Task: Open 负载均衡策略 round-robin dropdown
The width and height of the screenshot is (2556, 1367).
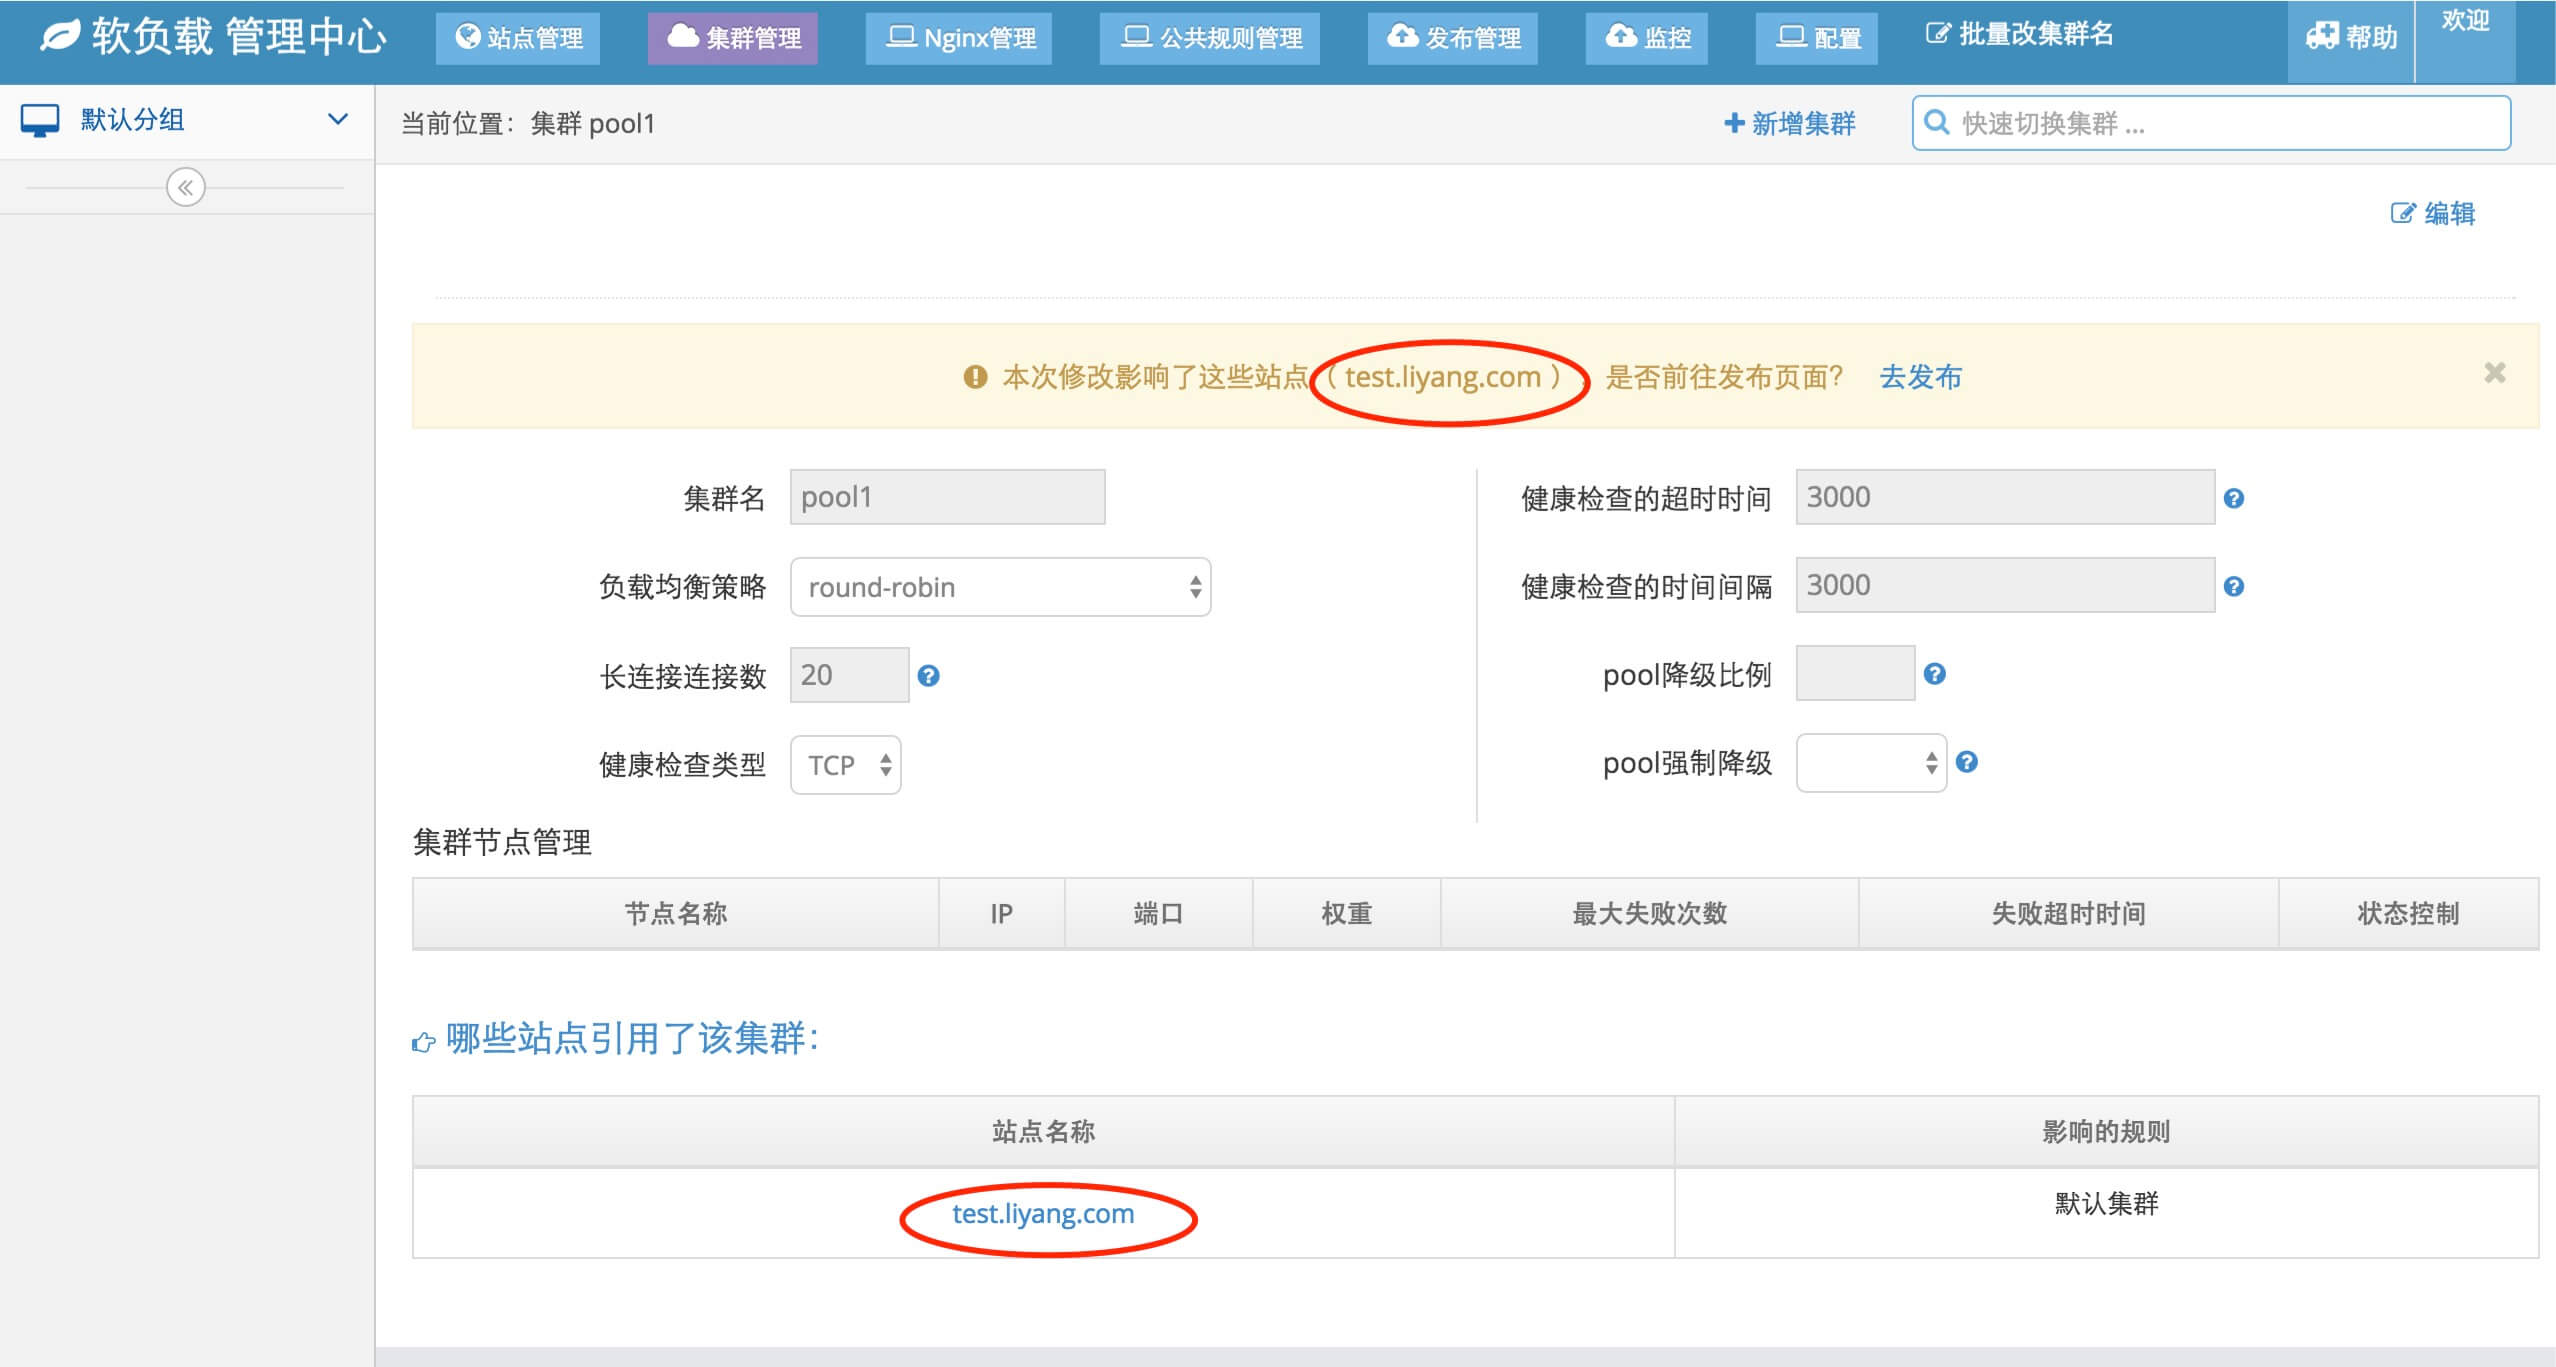Action: pos(1001,587)
